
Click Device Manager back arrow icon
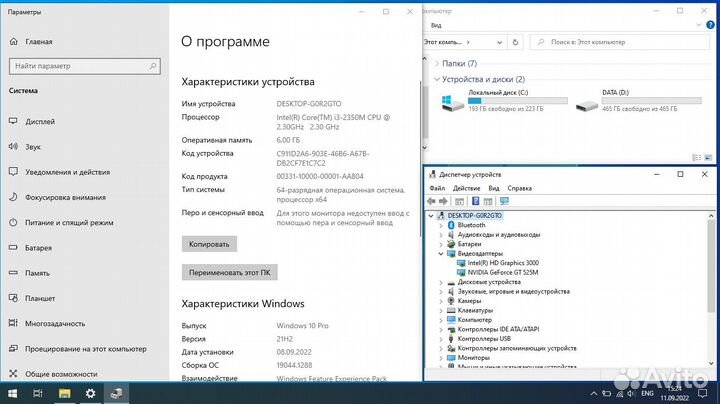pyautogui.click(x=431, y=201)
